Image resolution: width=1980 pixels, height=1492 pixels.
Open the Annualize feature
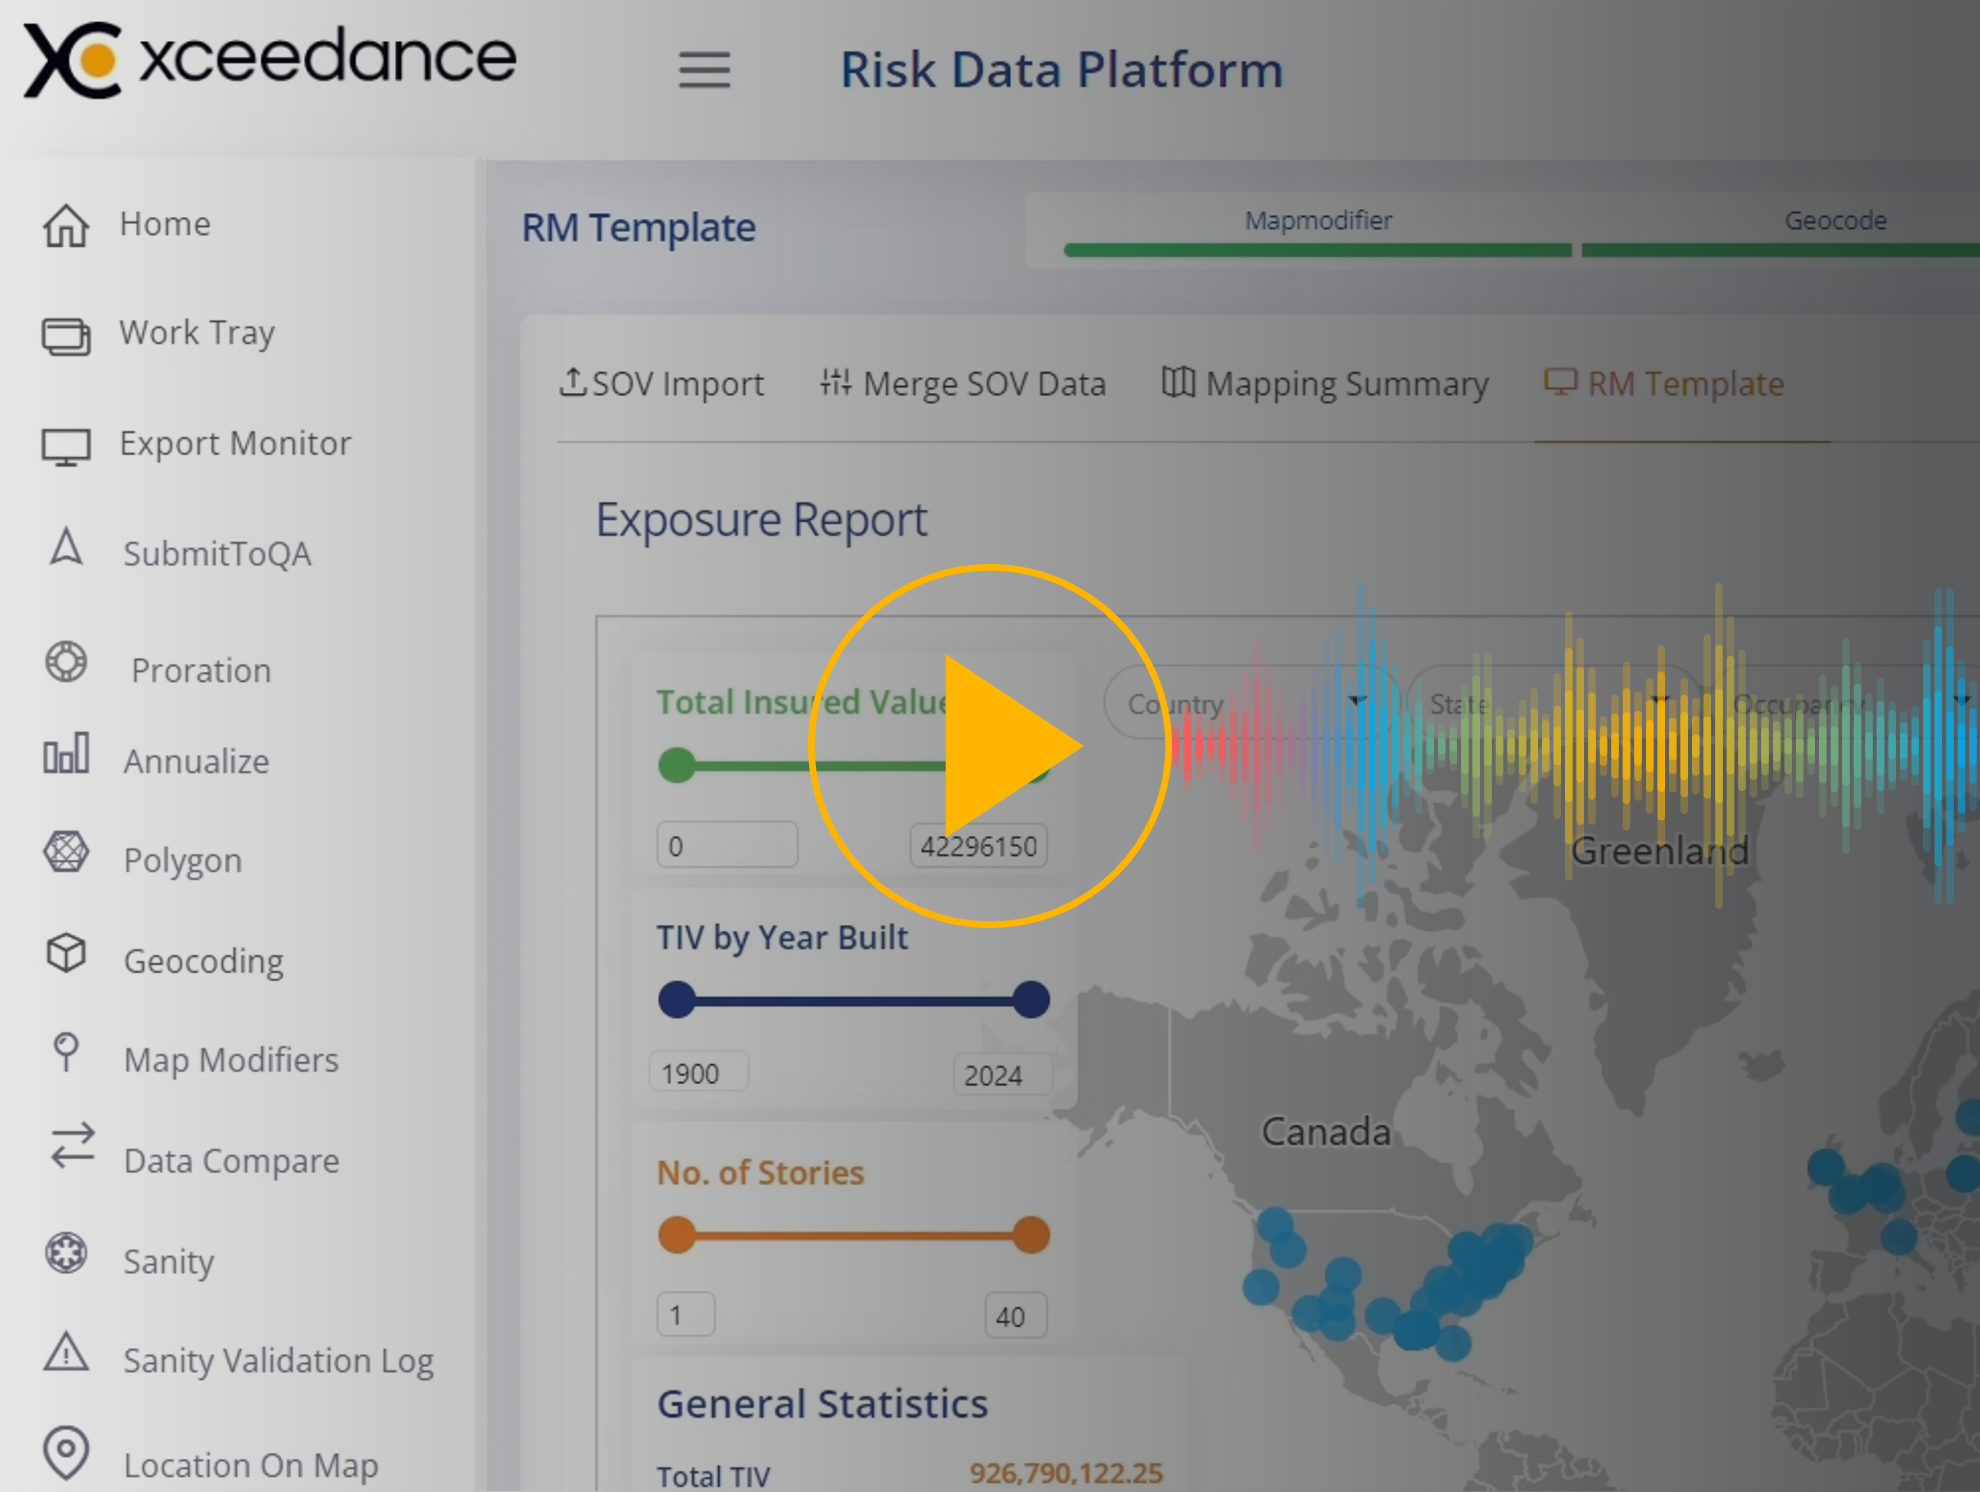196,761
